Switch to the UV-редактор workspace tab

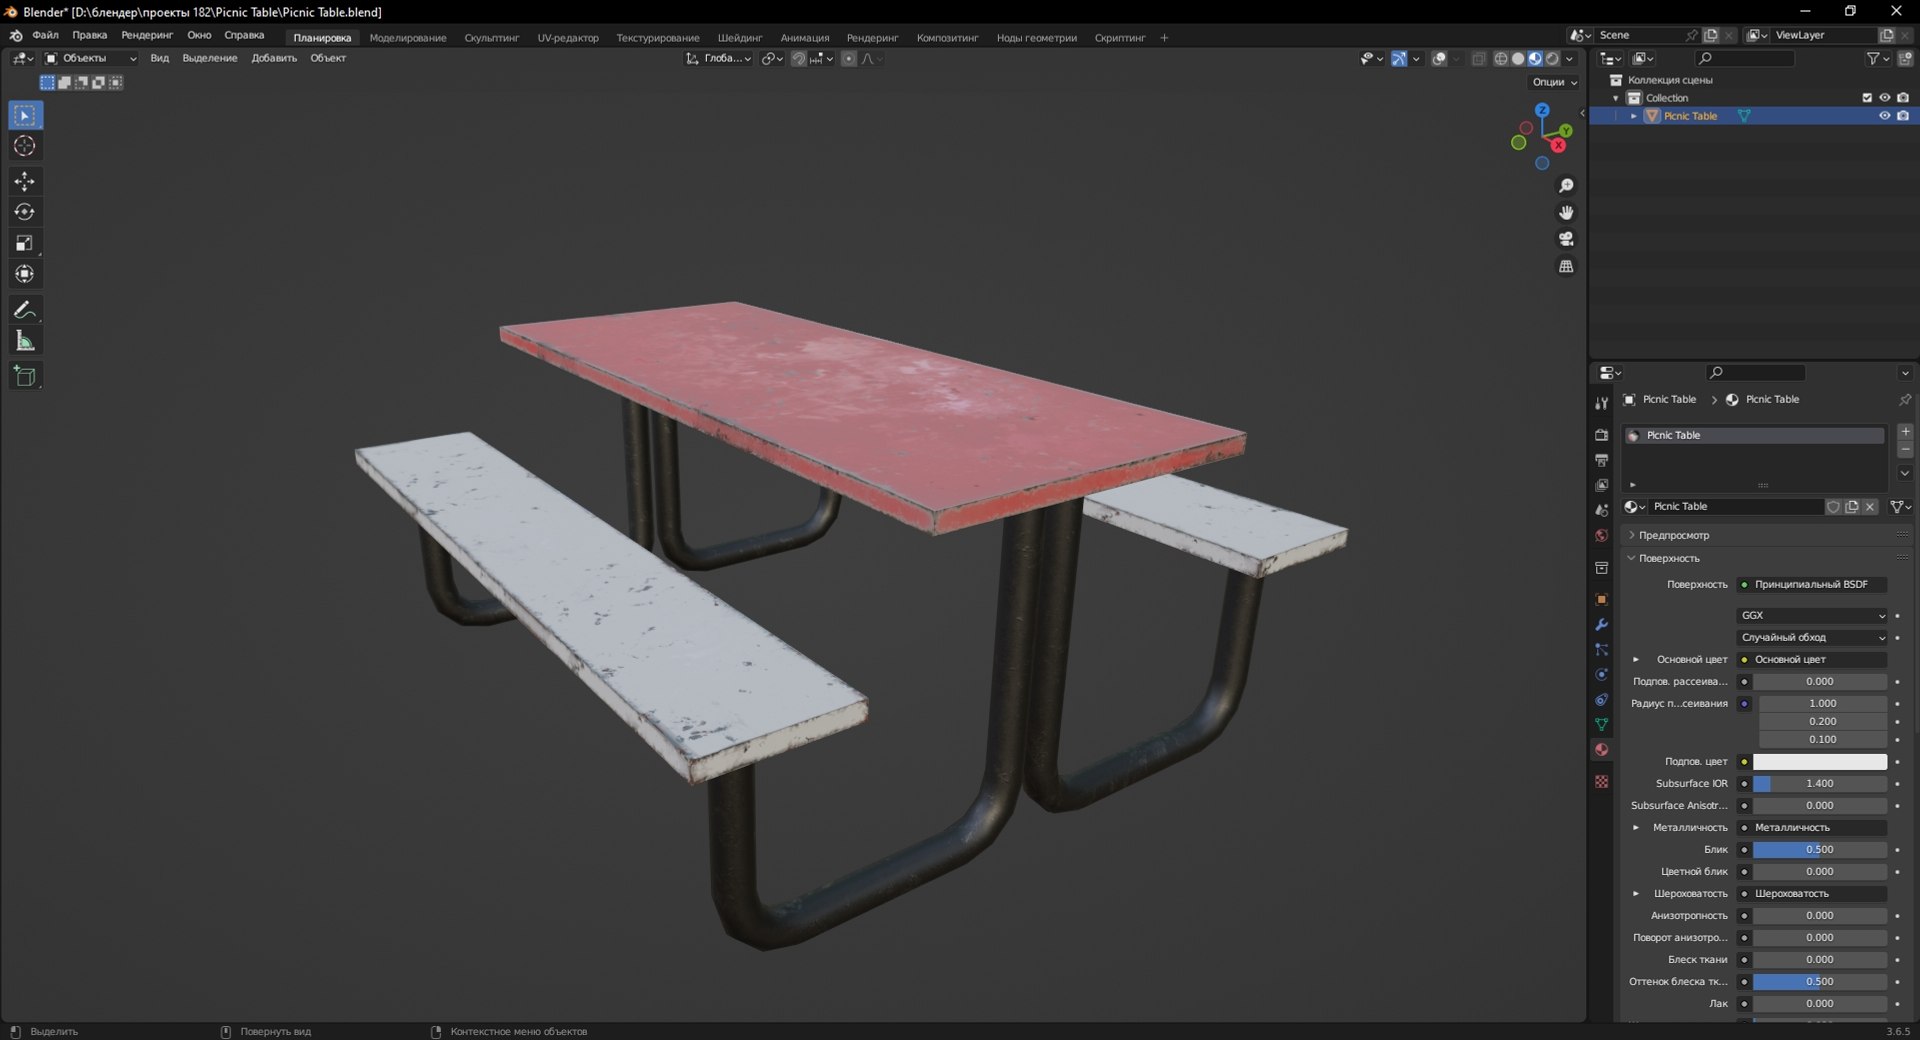(x=568, y=38)
